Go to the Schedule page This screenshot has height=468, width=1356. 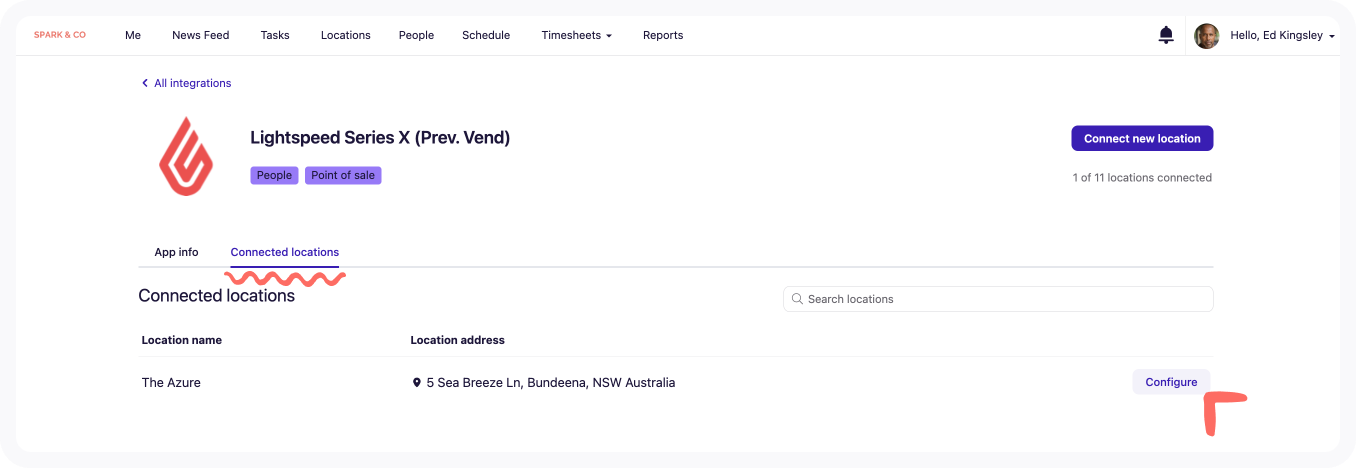[x=486, y=35]
